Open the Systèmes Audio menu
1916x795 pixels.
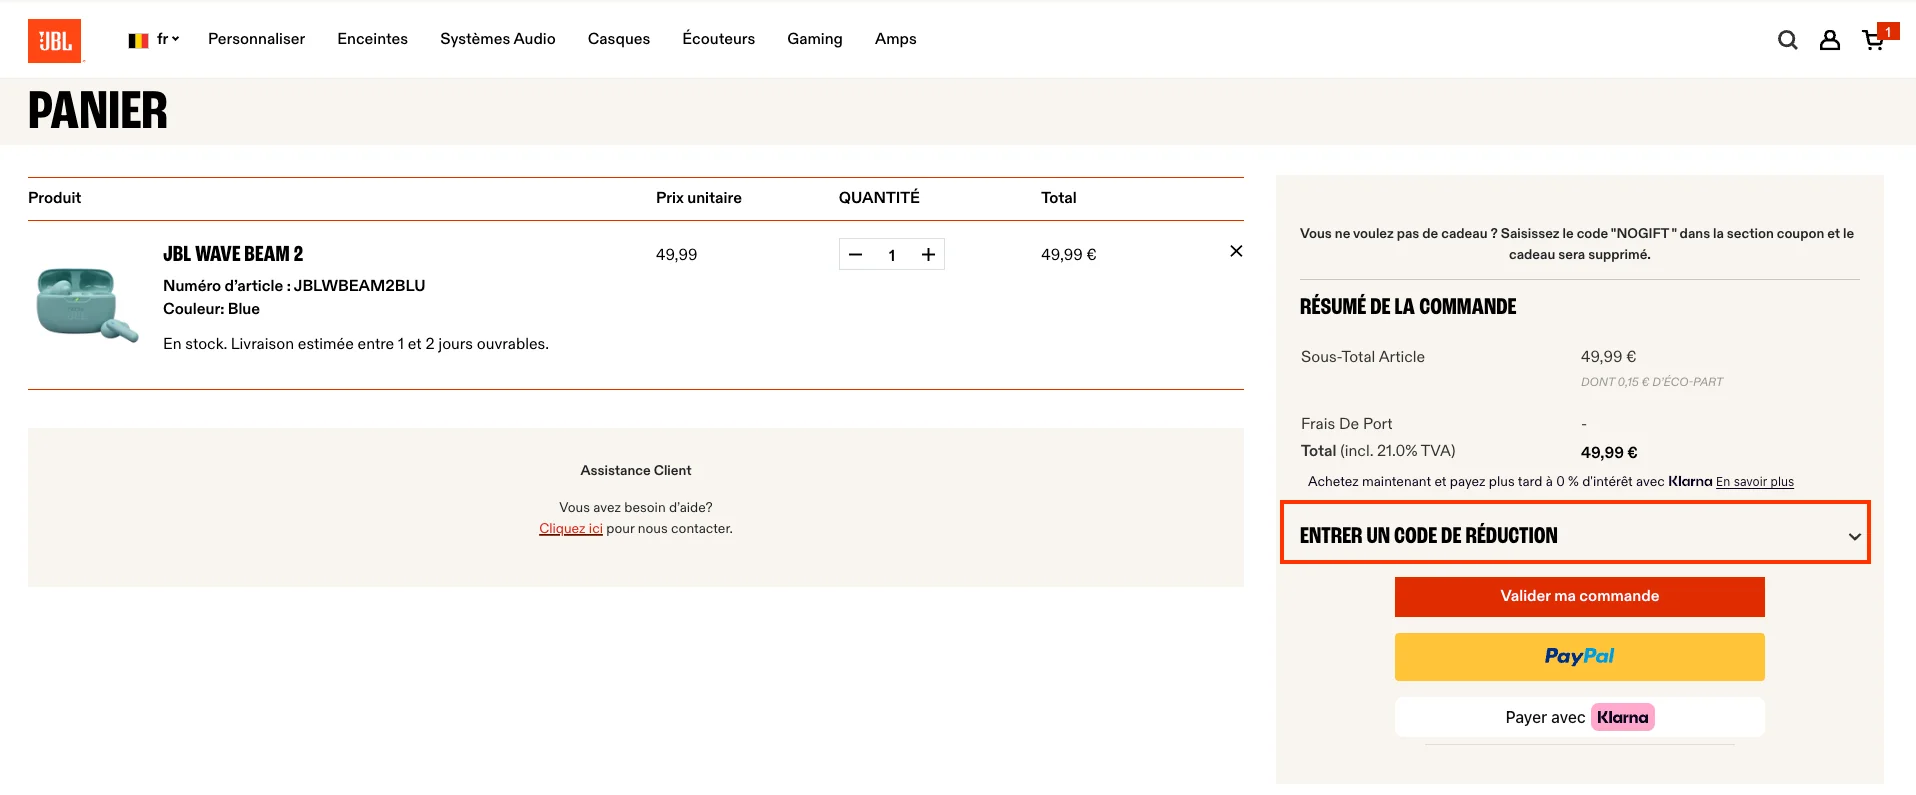497,39
